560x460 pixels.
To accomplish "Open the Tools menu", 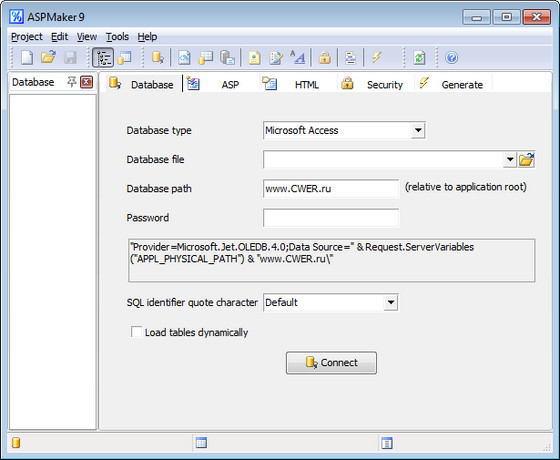I will 117,37.
